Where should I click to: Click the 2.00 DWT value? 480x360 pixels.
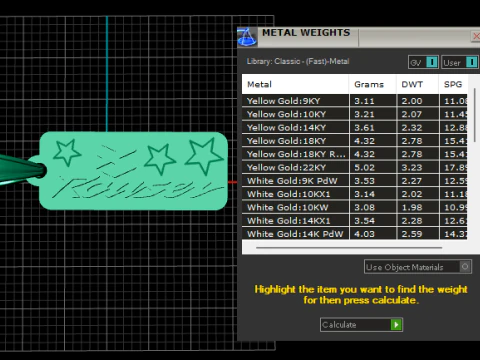412,101
